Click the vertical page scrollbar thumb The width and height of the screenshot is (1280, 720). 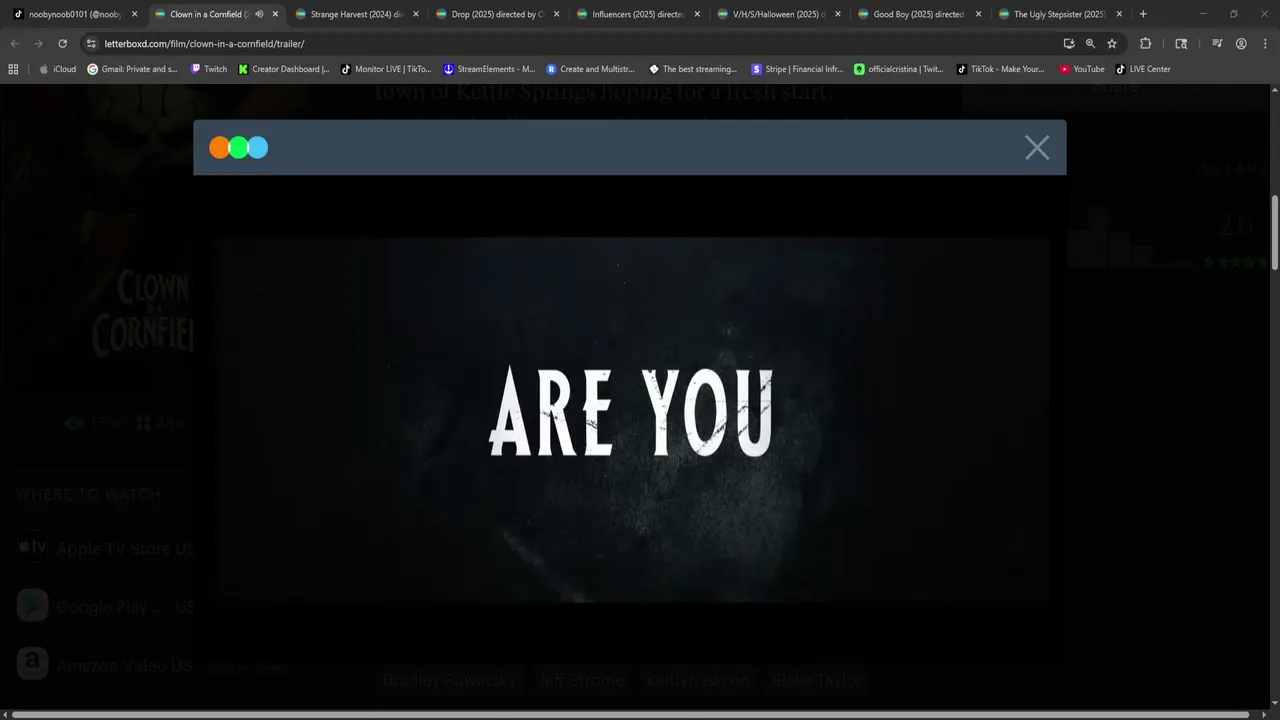tap(1275, 232)
